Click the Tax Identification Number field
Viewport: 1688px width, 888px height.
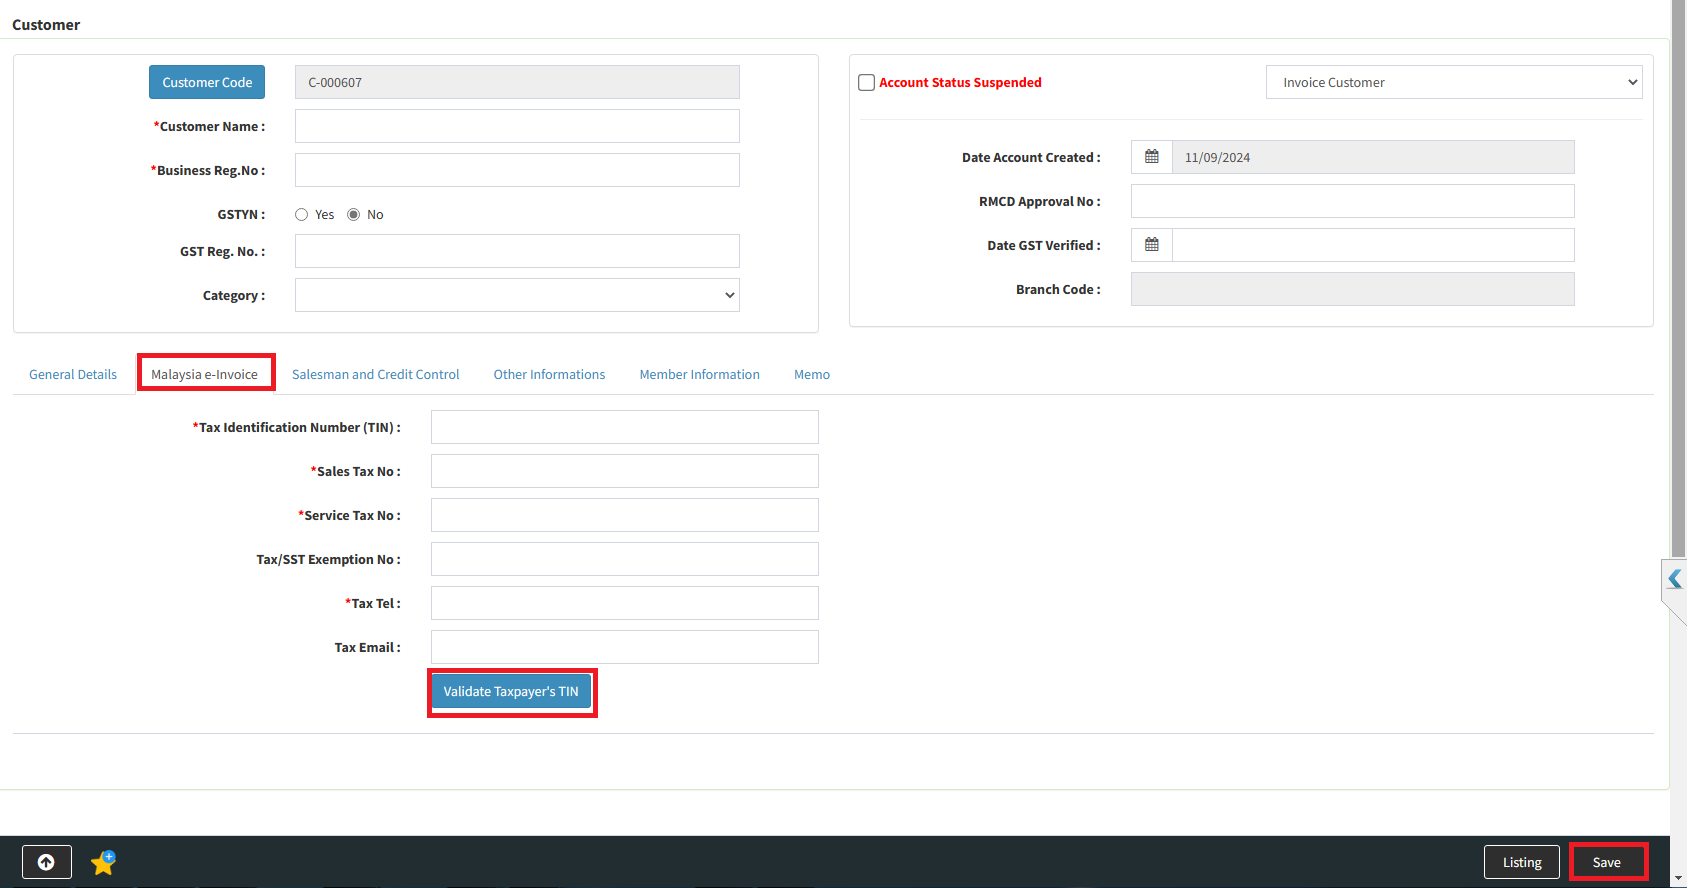tap(624, 427)
